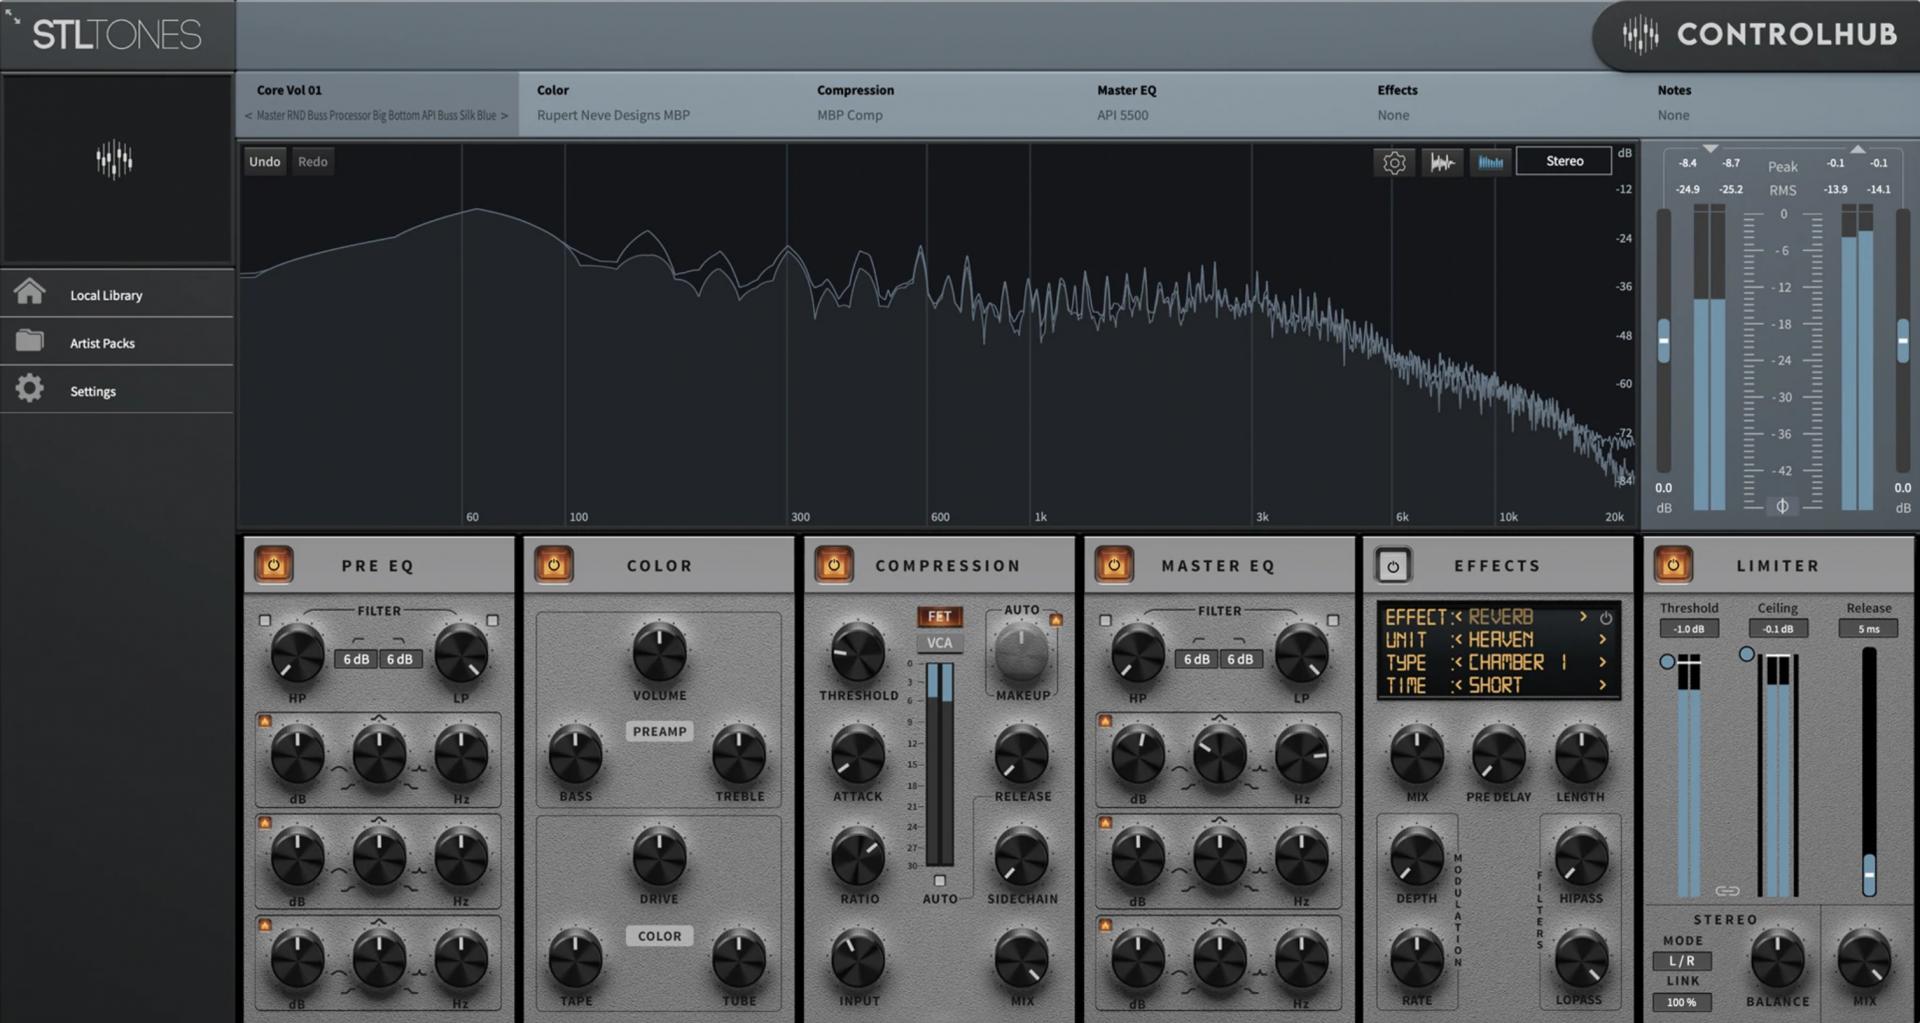
Task: Open Pre EQ HP 6 dB slope selector
Action: tap(357, 659)
